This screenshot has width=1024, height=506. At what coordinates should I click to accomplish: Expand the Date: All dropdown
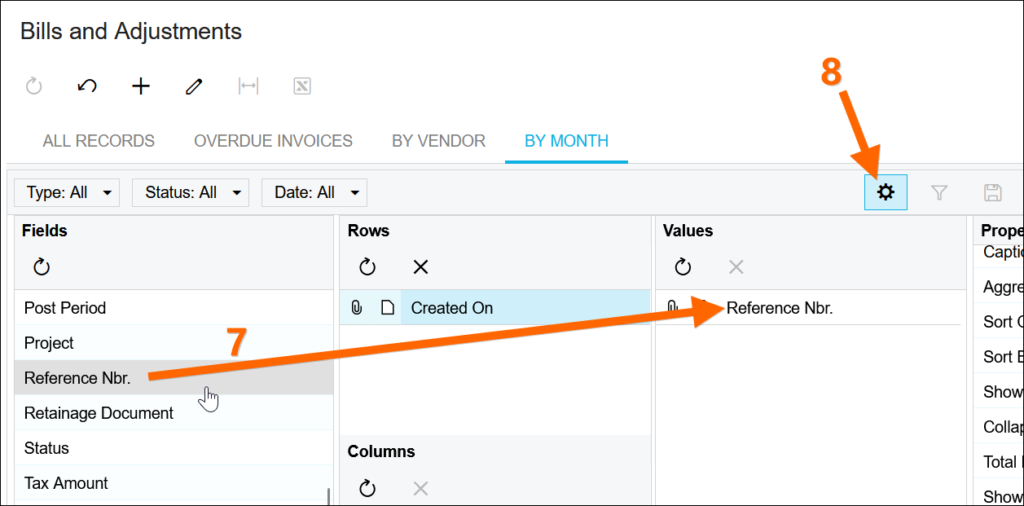click(x=314, y=192)
